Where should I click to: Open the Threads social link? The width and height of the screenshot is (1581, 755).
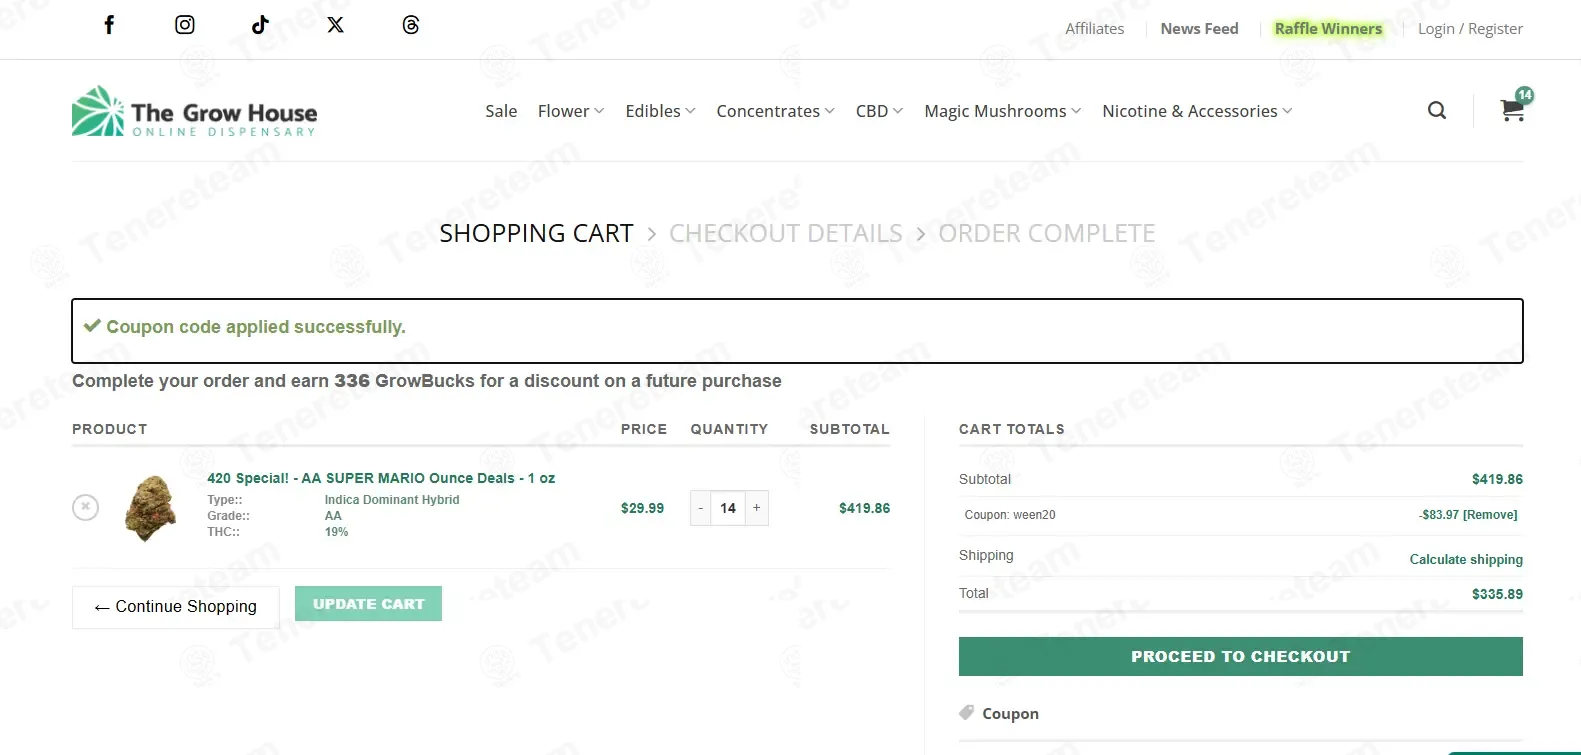[411, 25]
